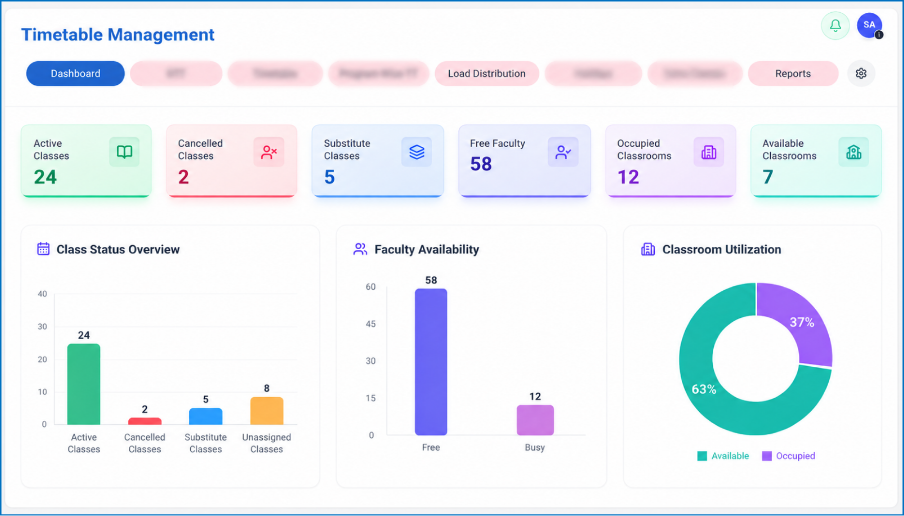Viewport: 904px width, 516px height.
Task: Click the Free faculty bar
Action: pyautogui.click(x=431, y=361)
